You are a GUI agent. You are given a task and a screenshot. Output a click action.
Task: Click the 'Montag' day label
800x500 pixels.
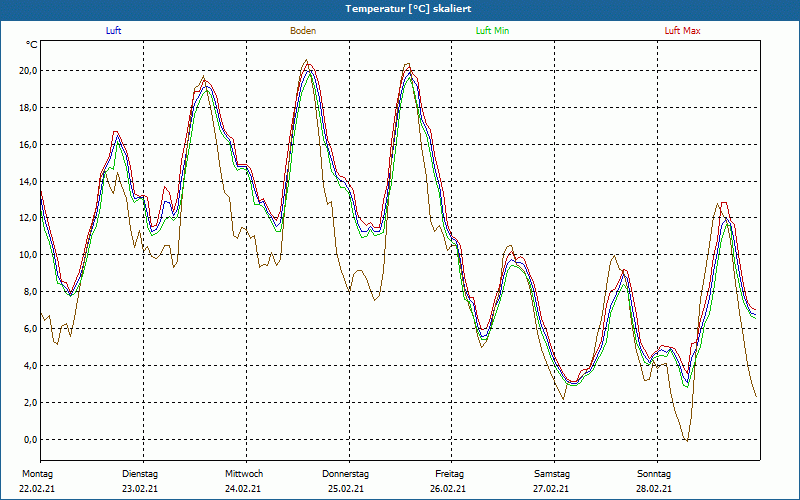[x=37, y=474]
